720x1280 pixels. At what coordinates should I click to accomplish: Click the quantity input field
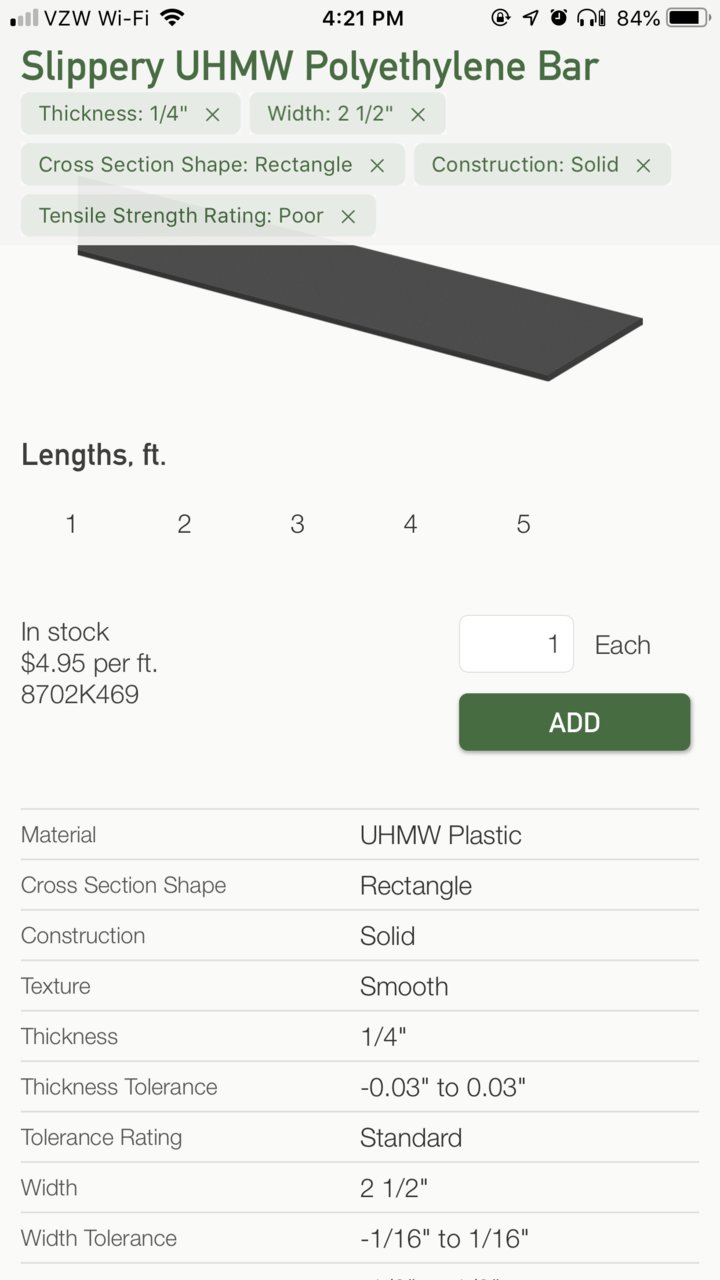tap(516, 644)
